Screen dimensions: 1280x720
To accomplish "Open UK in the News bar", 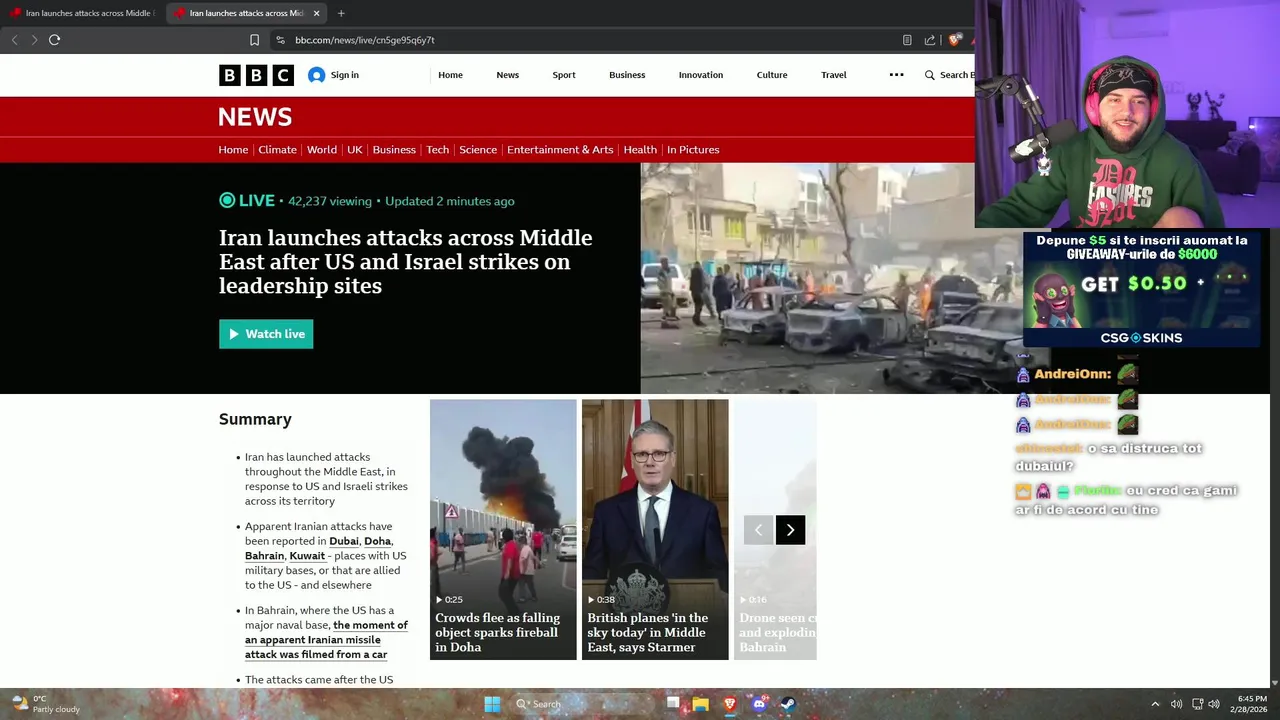I will [x=355, y=150].
